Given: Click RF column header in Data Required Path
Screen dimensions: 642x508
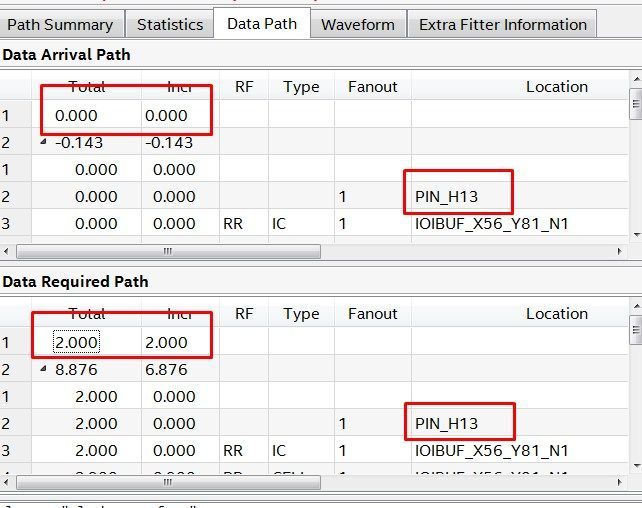Looking at the screenshot, I should point(244,314).
